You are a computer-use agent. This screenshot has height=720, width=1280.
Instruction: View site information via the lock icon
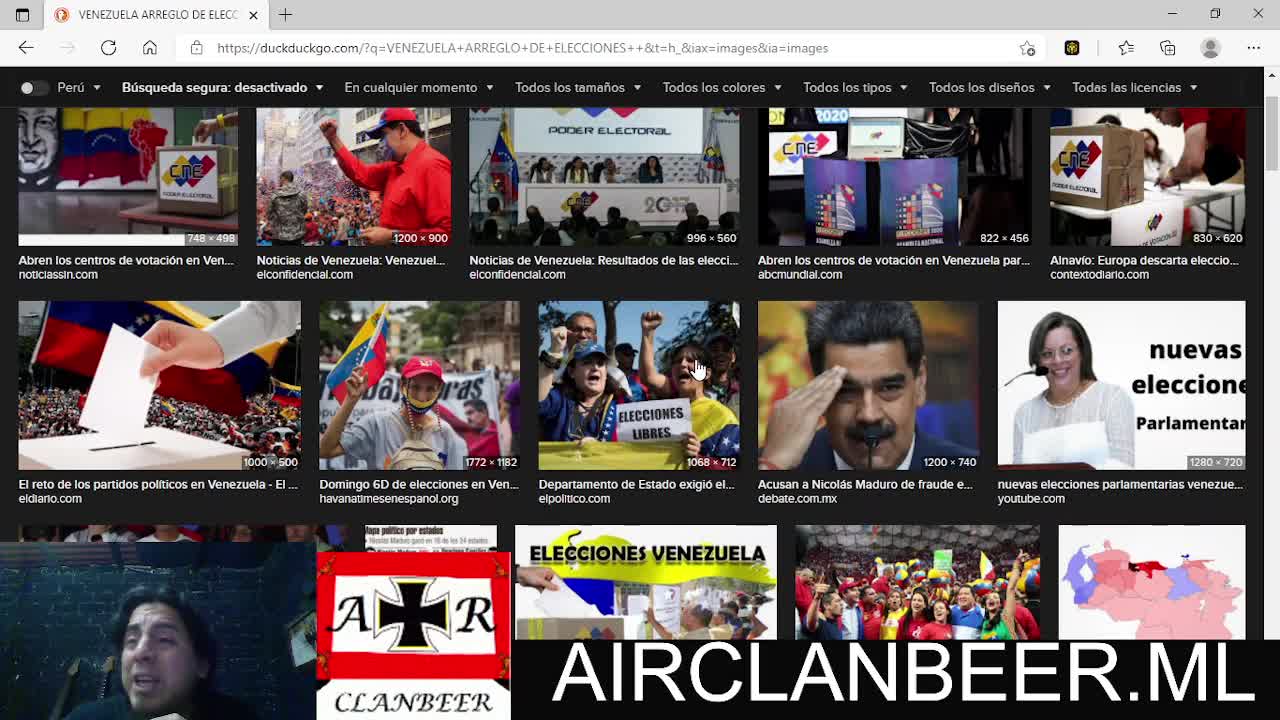196,48
